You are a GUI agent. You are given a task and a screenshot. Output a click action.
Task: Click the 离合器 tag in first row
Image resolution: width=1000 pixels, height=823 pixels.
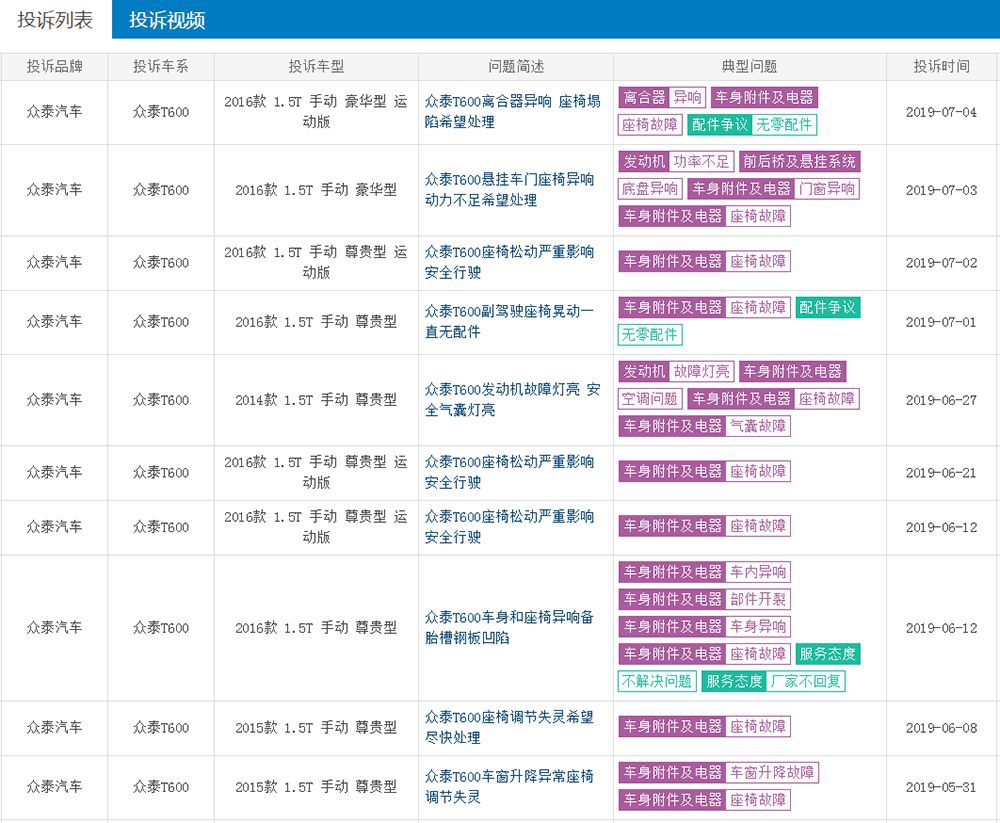coord(644,98)
